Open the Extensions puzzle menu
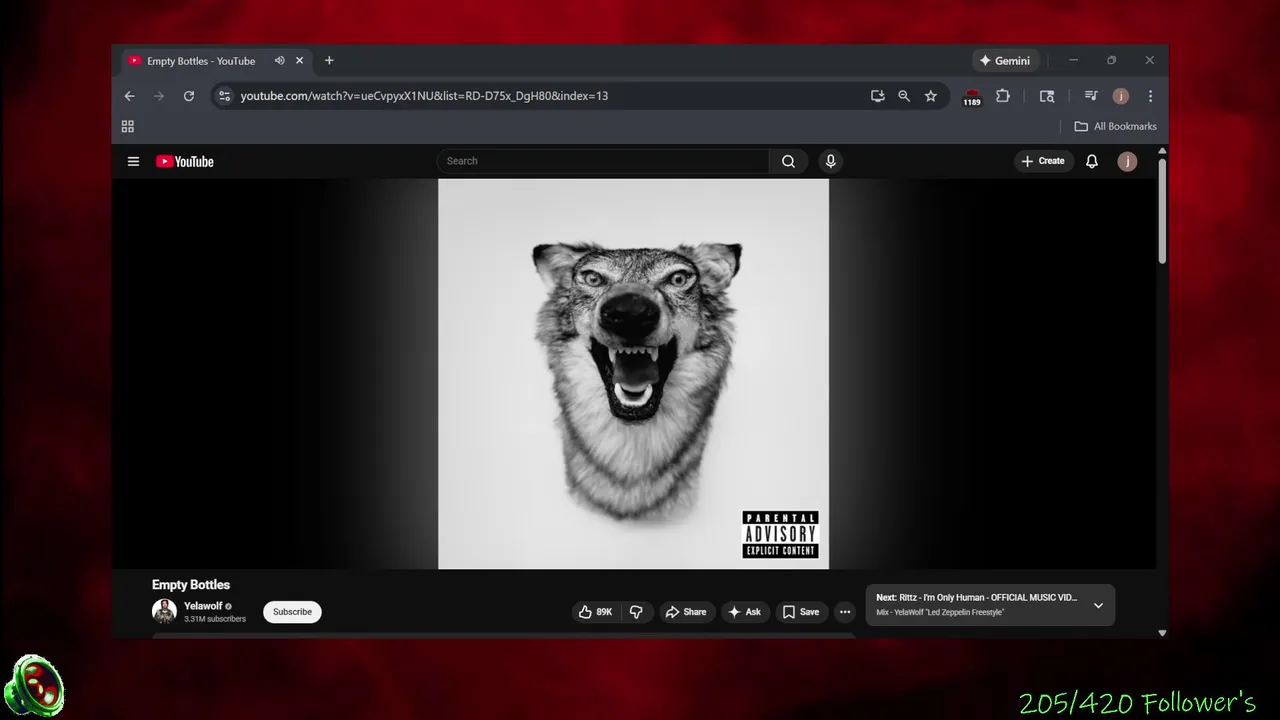Image resolution: width=1280 pixels, height=720 pixels. pos(1002,96)
